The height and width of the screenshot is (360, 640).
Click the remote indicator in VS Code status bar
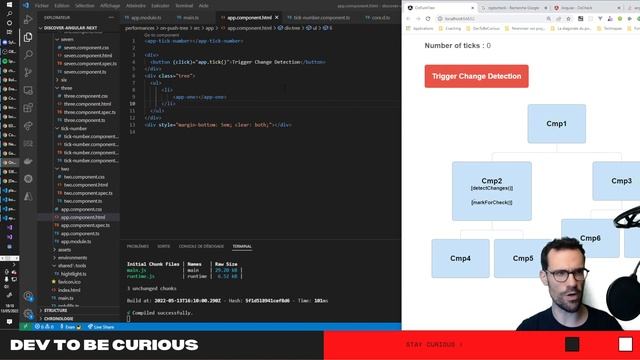tap(26, 327)
